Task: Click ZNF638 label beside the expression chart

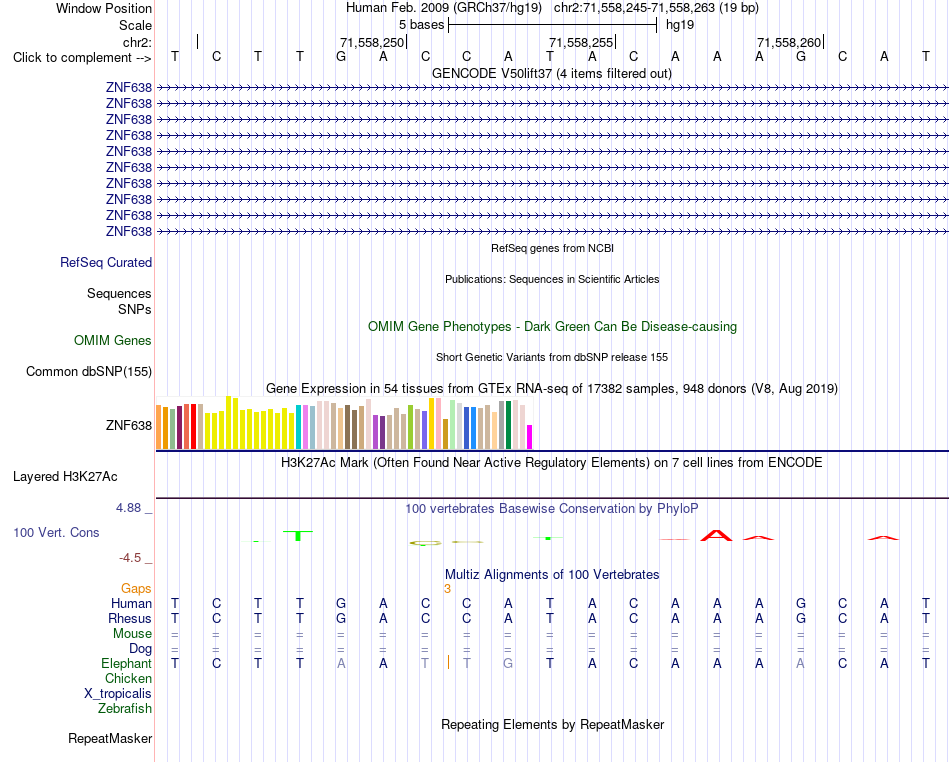Action: click(128, 425)
